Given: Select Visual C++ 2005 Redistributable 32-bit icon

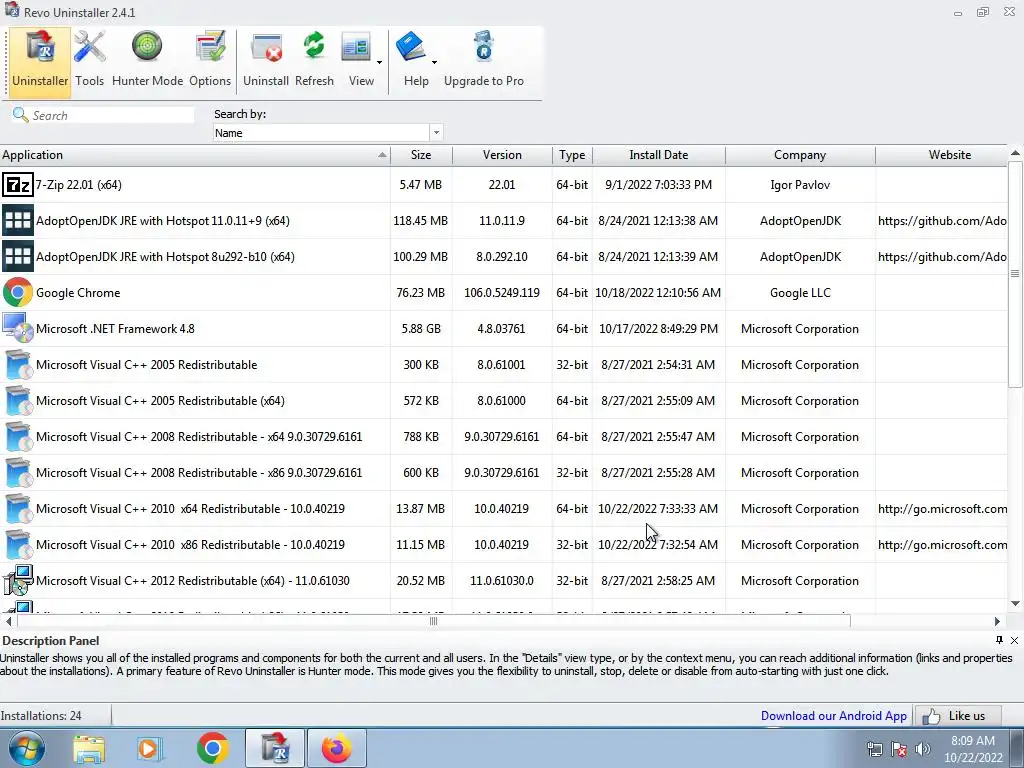Looking at the screenshot, I should click(x=18, y=364).
